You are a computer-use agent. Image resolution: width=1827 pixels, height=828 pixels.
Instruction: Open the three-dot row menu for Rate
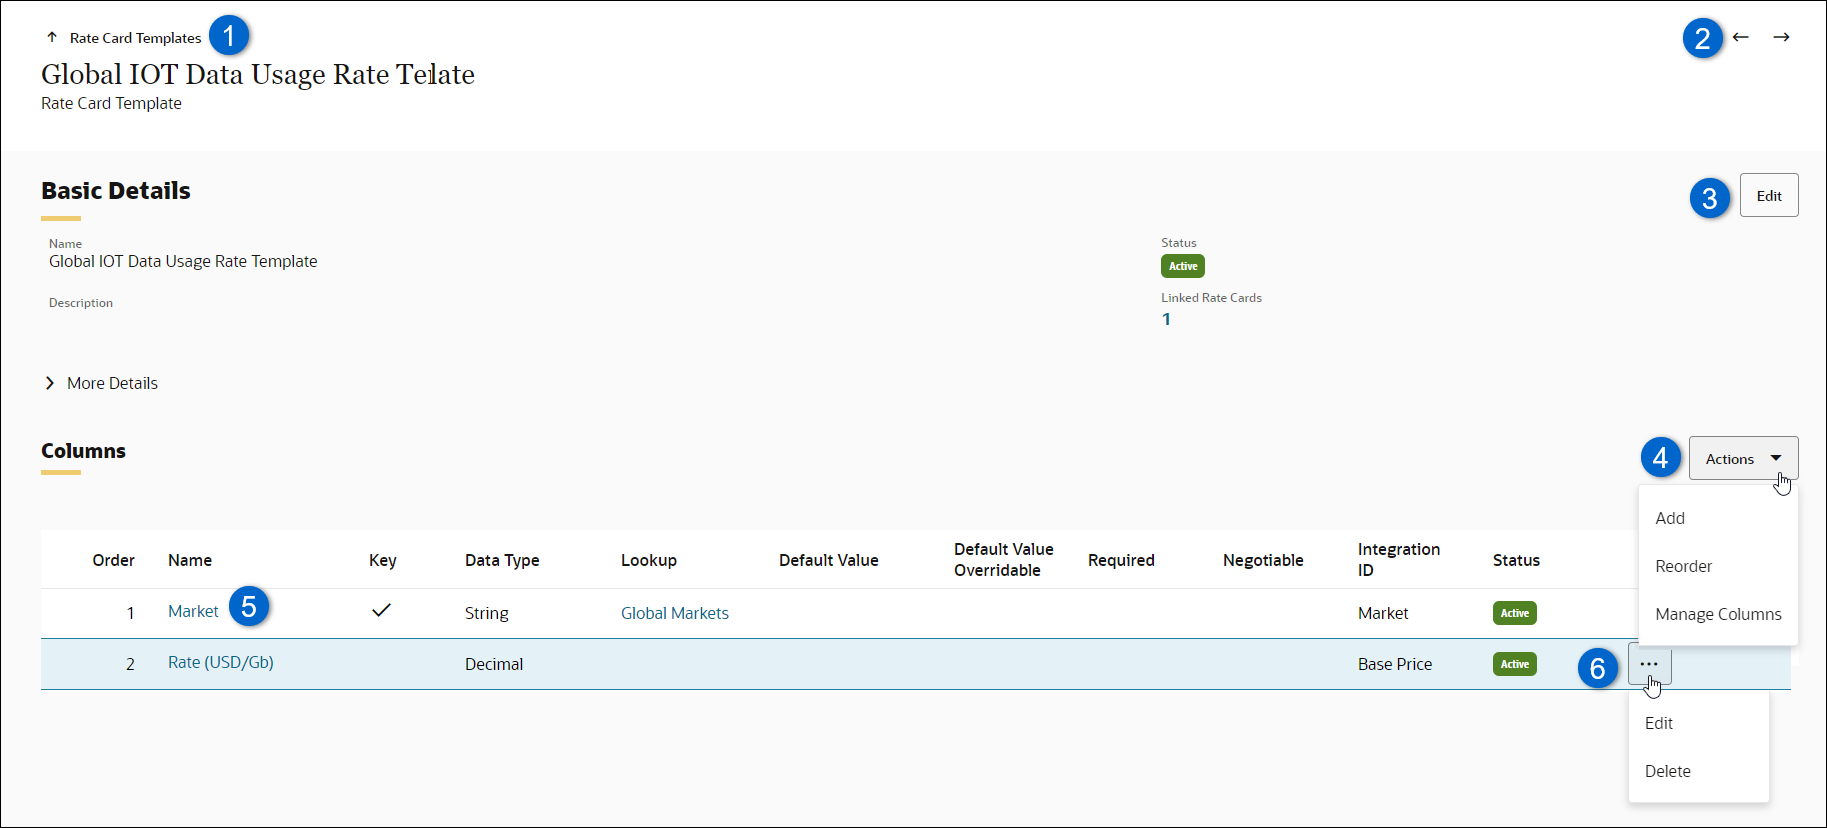(x=1649, y=664)
